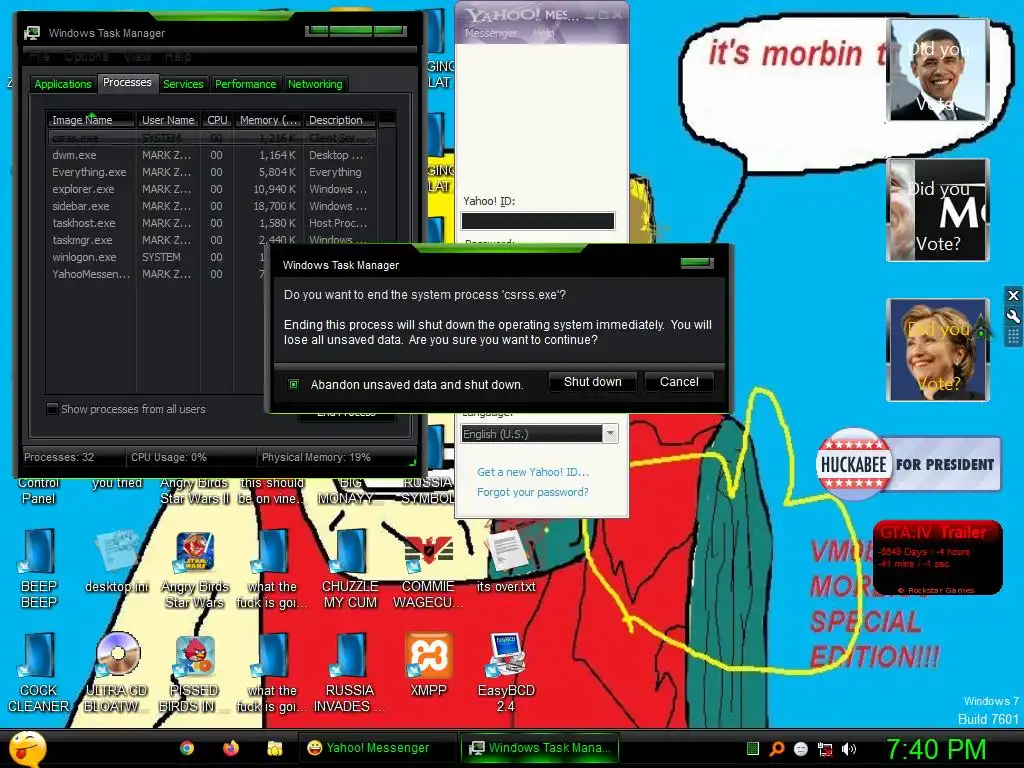Open the Services tab

pyautogui.click(x=183, y=84)
